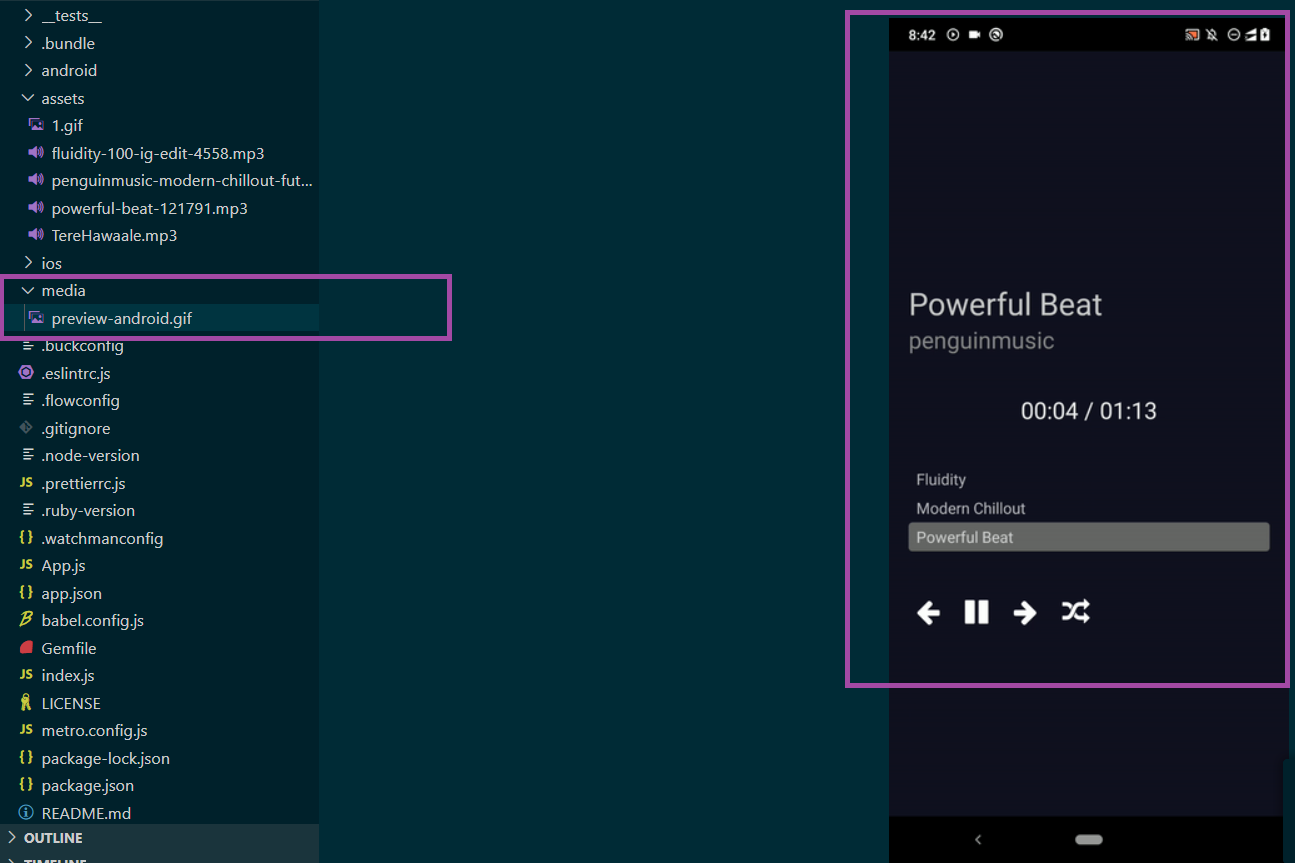Open the .gitignore file
This screenshot has height=863, width=1295.
point(76,428)
